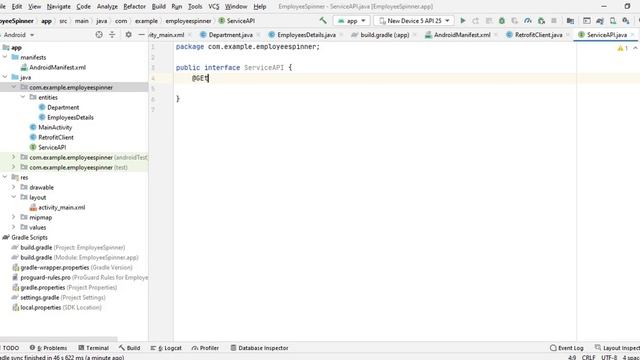Collapse the entities package arrow
The width and height of the screenshot is (640, 360).
click(x=23, y=97)
